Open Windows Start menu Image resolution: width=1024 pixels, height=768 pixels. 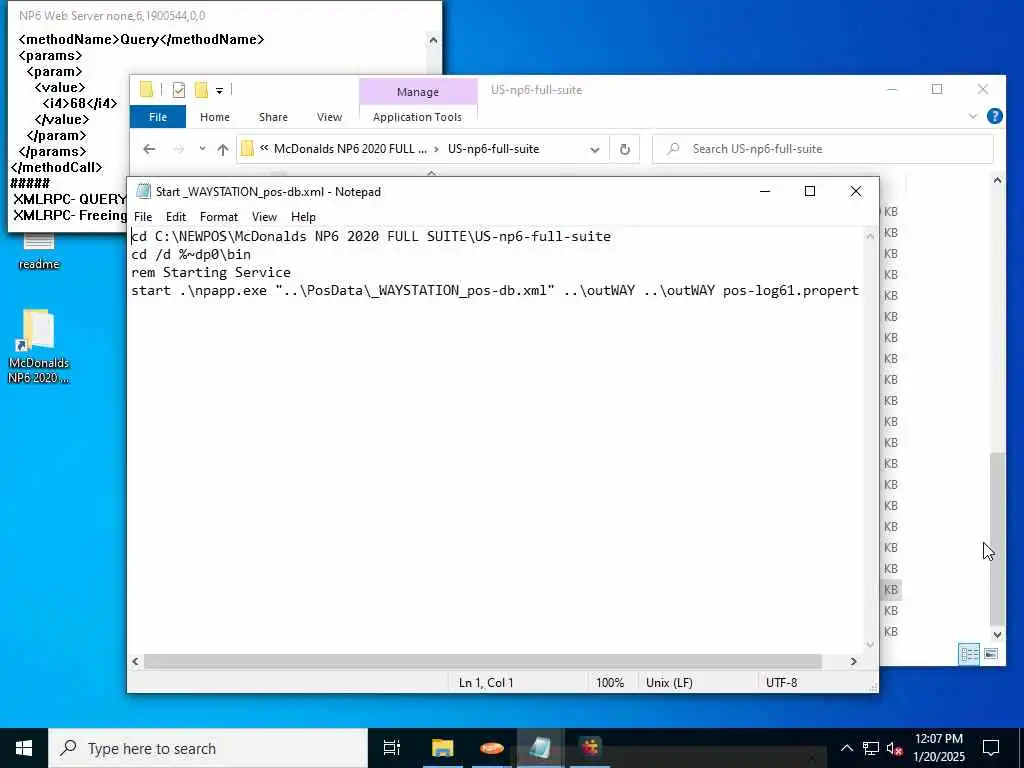[x=24, y=748]
